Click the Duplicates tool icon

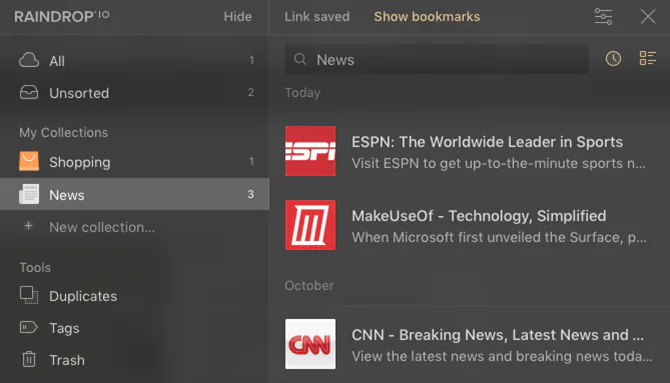(x=29, y=295)
